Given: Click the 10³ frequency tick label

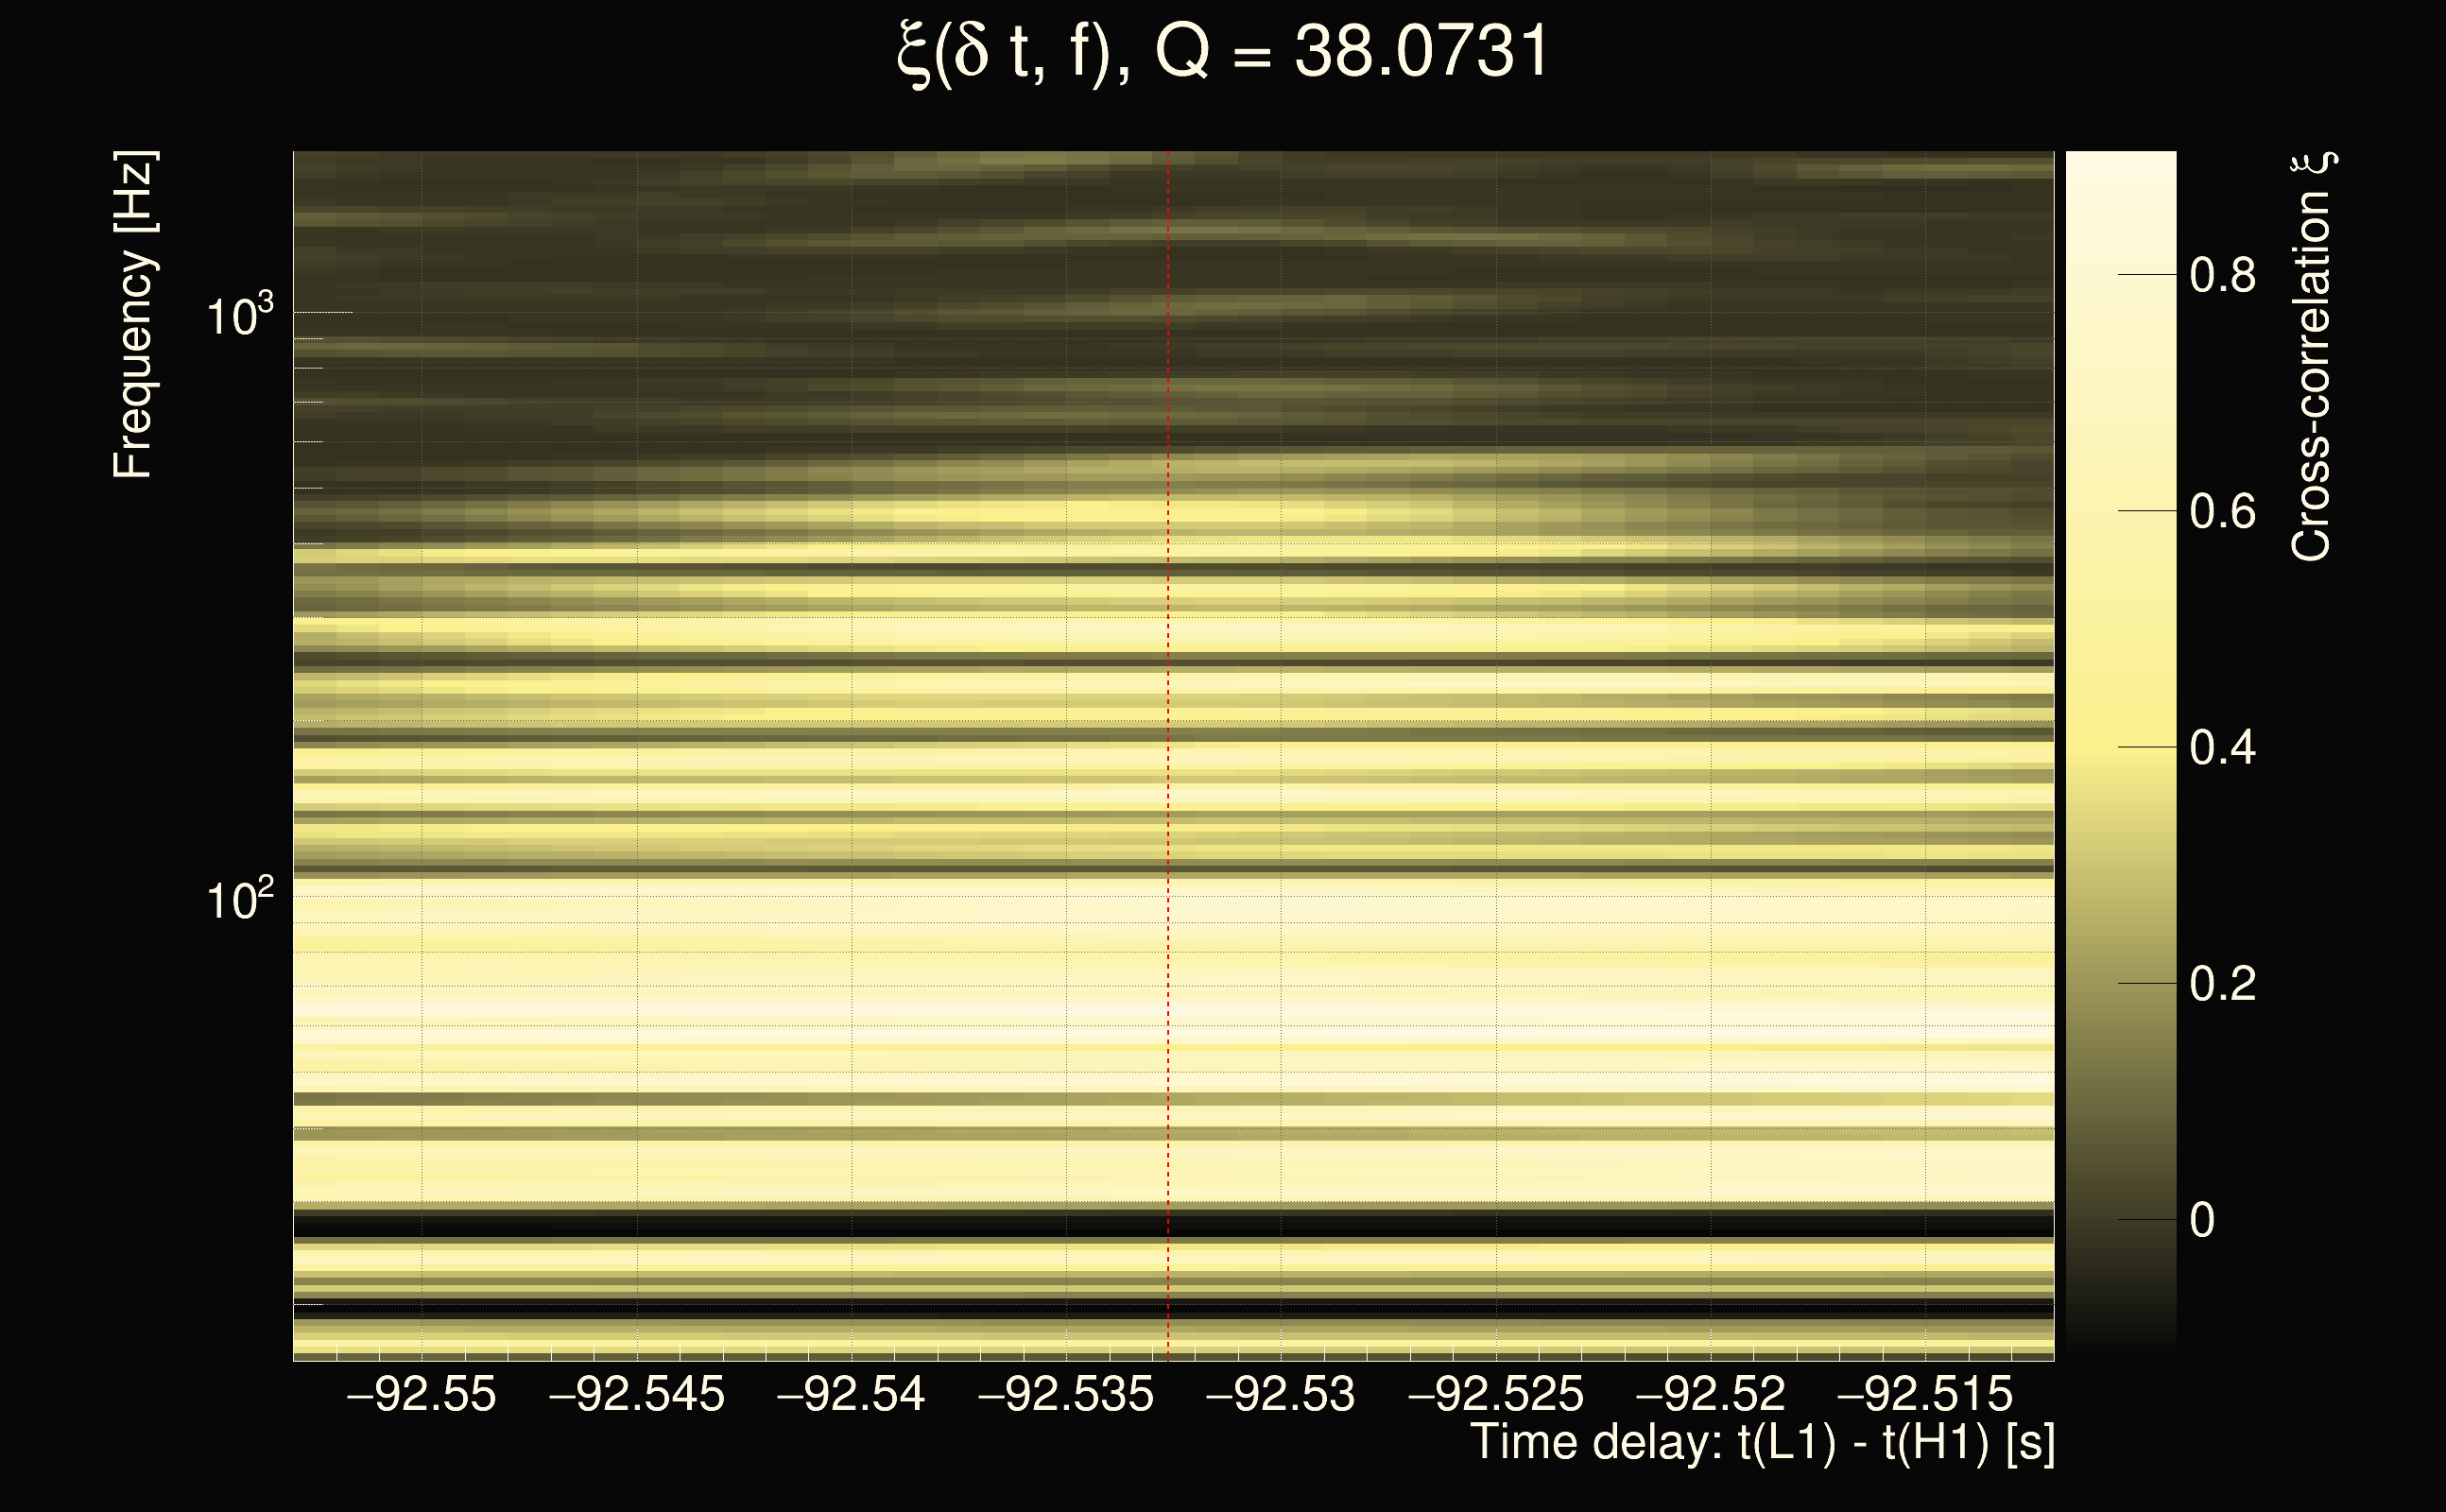Looking at the screenshot, I should (x=239, y=316).
